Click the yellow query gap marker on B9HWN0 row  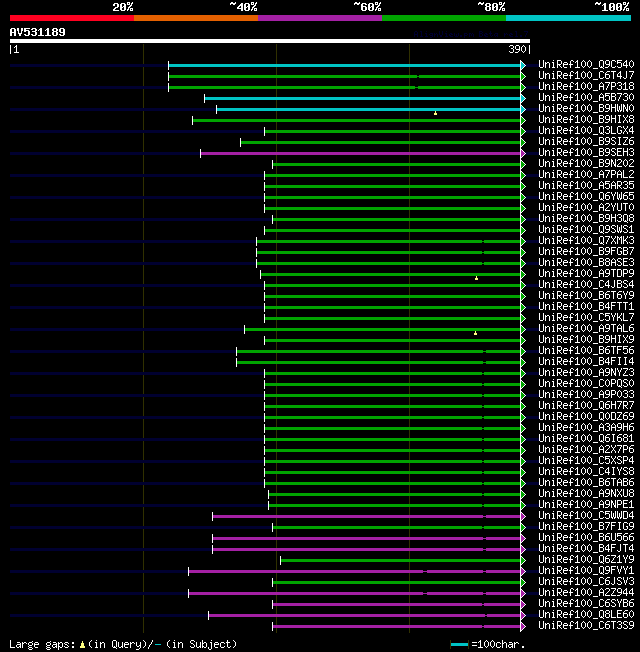pyautogui.click(x=435, y=113)
